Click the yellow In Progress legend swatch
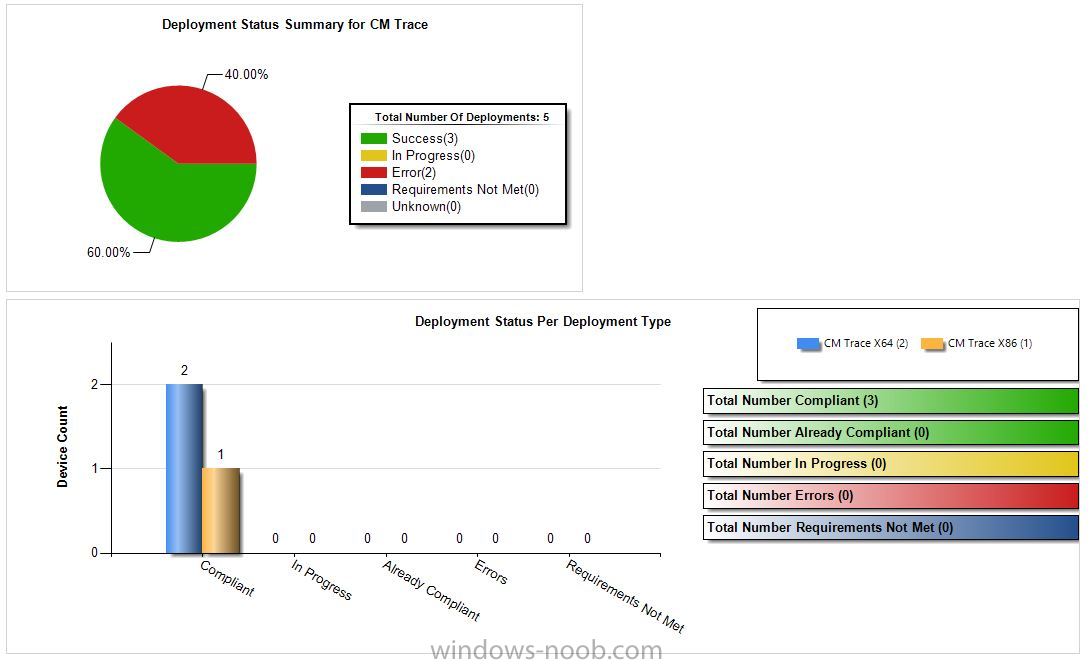 pos(373,155)
